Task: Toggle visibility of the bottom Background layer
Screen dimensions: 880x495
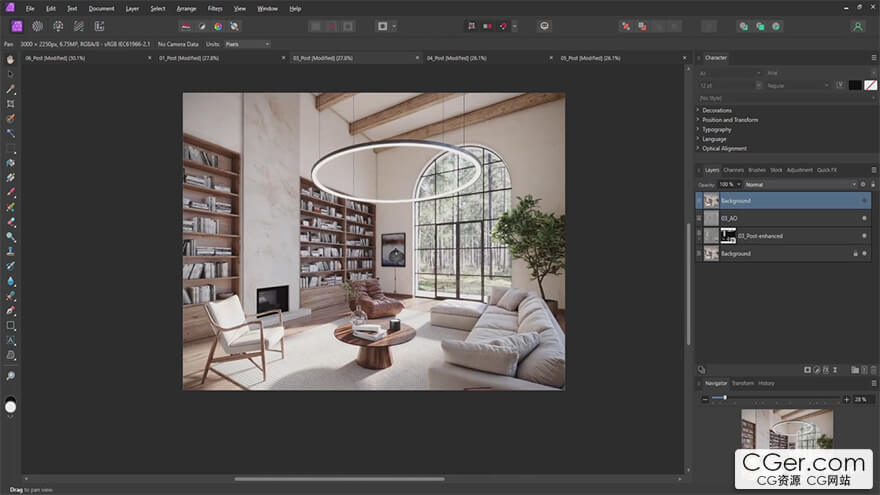Action: [864, 254]
